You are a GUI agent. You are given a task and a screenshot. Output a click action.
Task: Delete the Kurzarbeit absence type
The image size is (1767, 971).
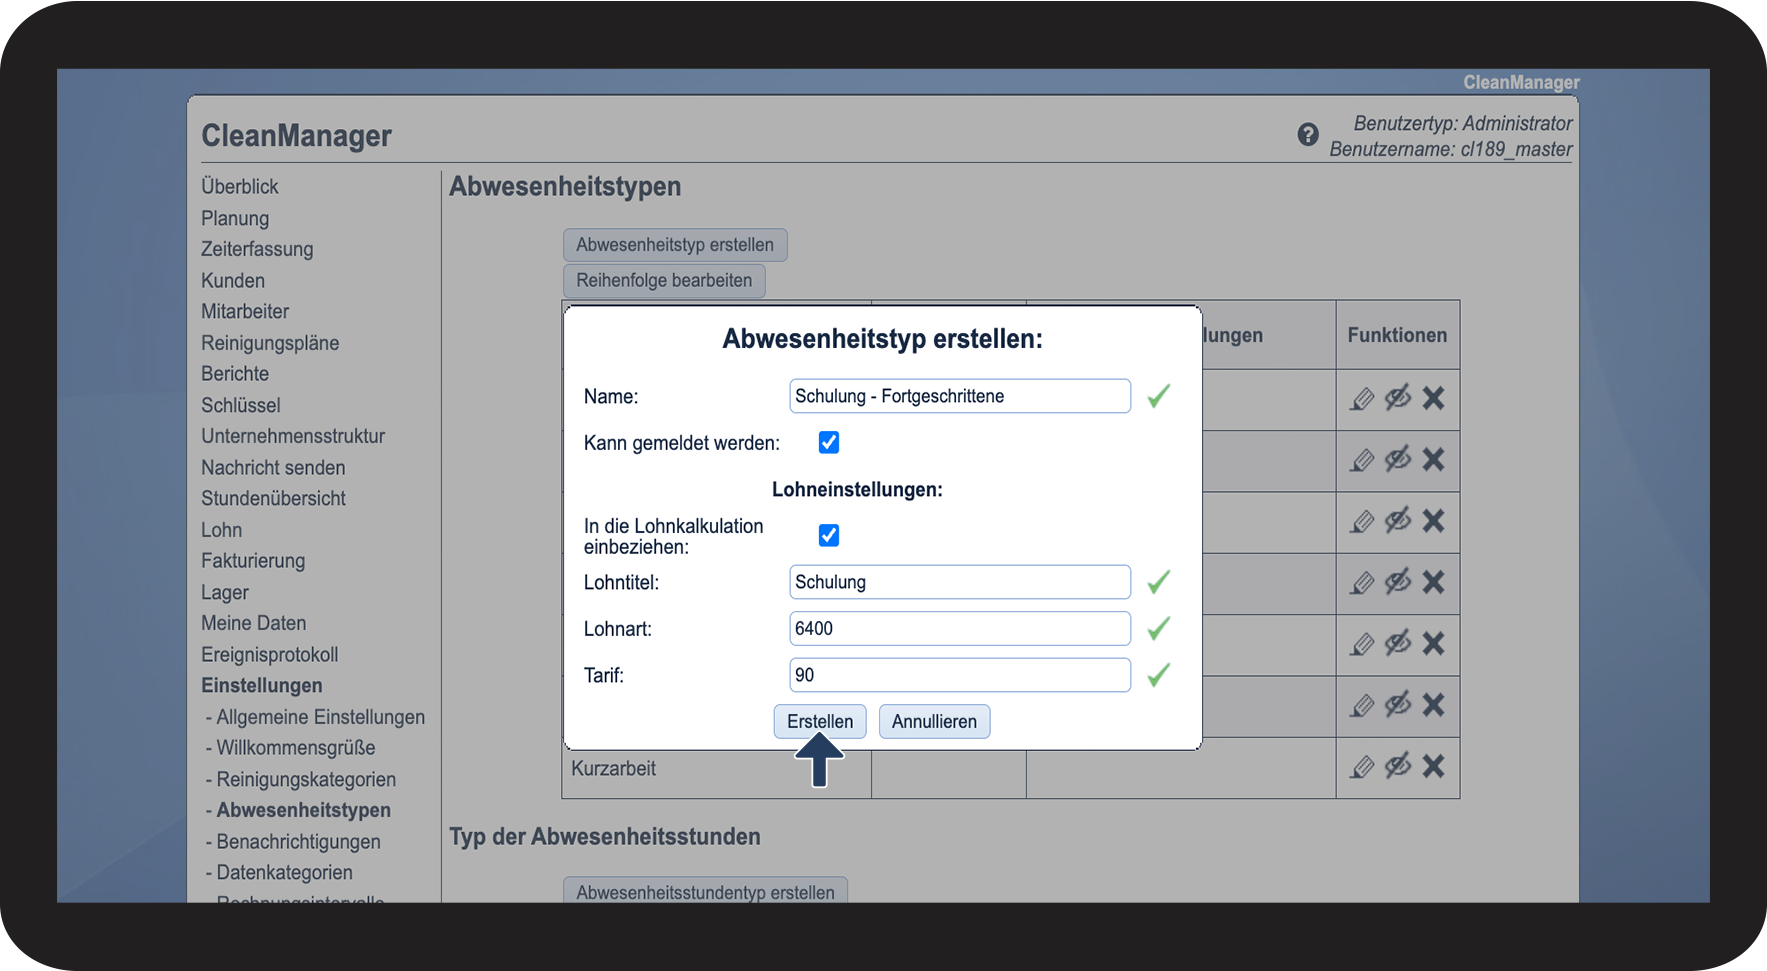[1433, 767]
